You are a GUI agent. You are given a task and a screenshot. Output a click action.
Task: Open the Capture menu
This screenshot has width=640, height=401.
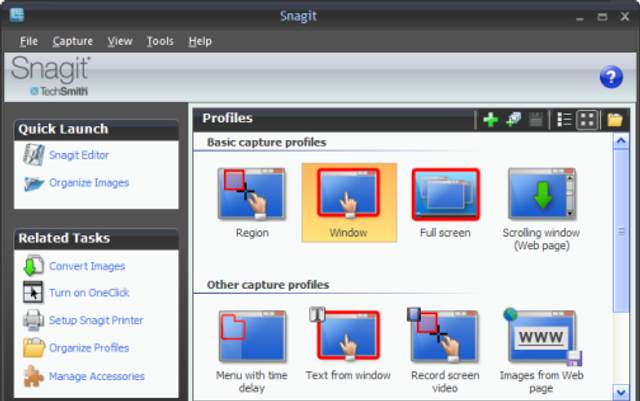click(72, 41)
